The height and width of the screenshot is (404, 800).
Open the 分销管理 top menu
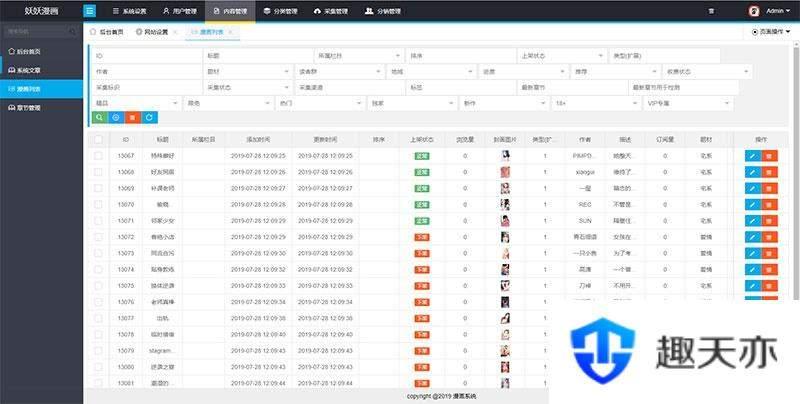(x=383, y=11)
